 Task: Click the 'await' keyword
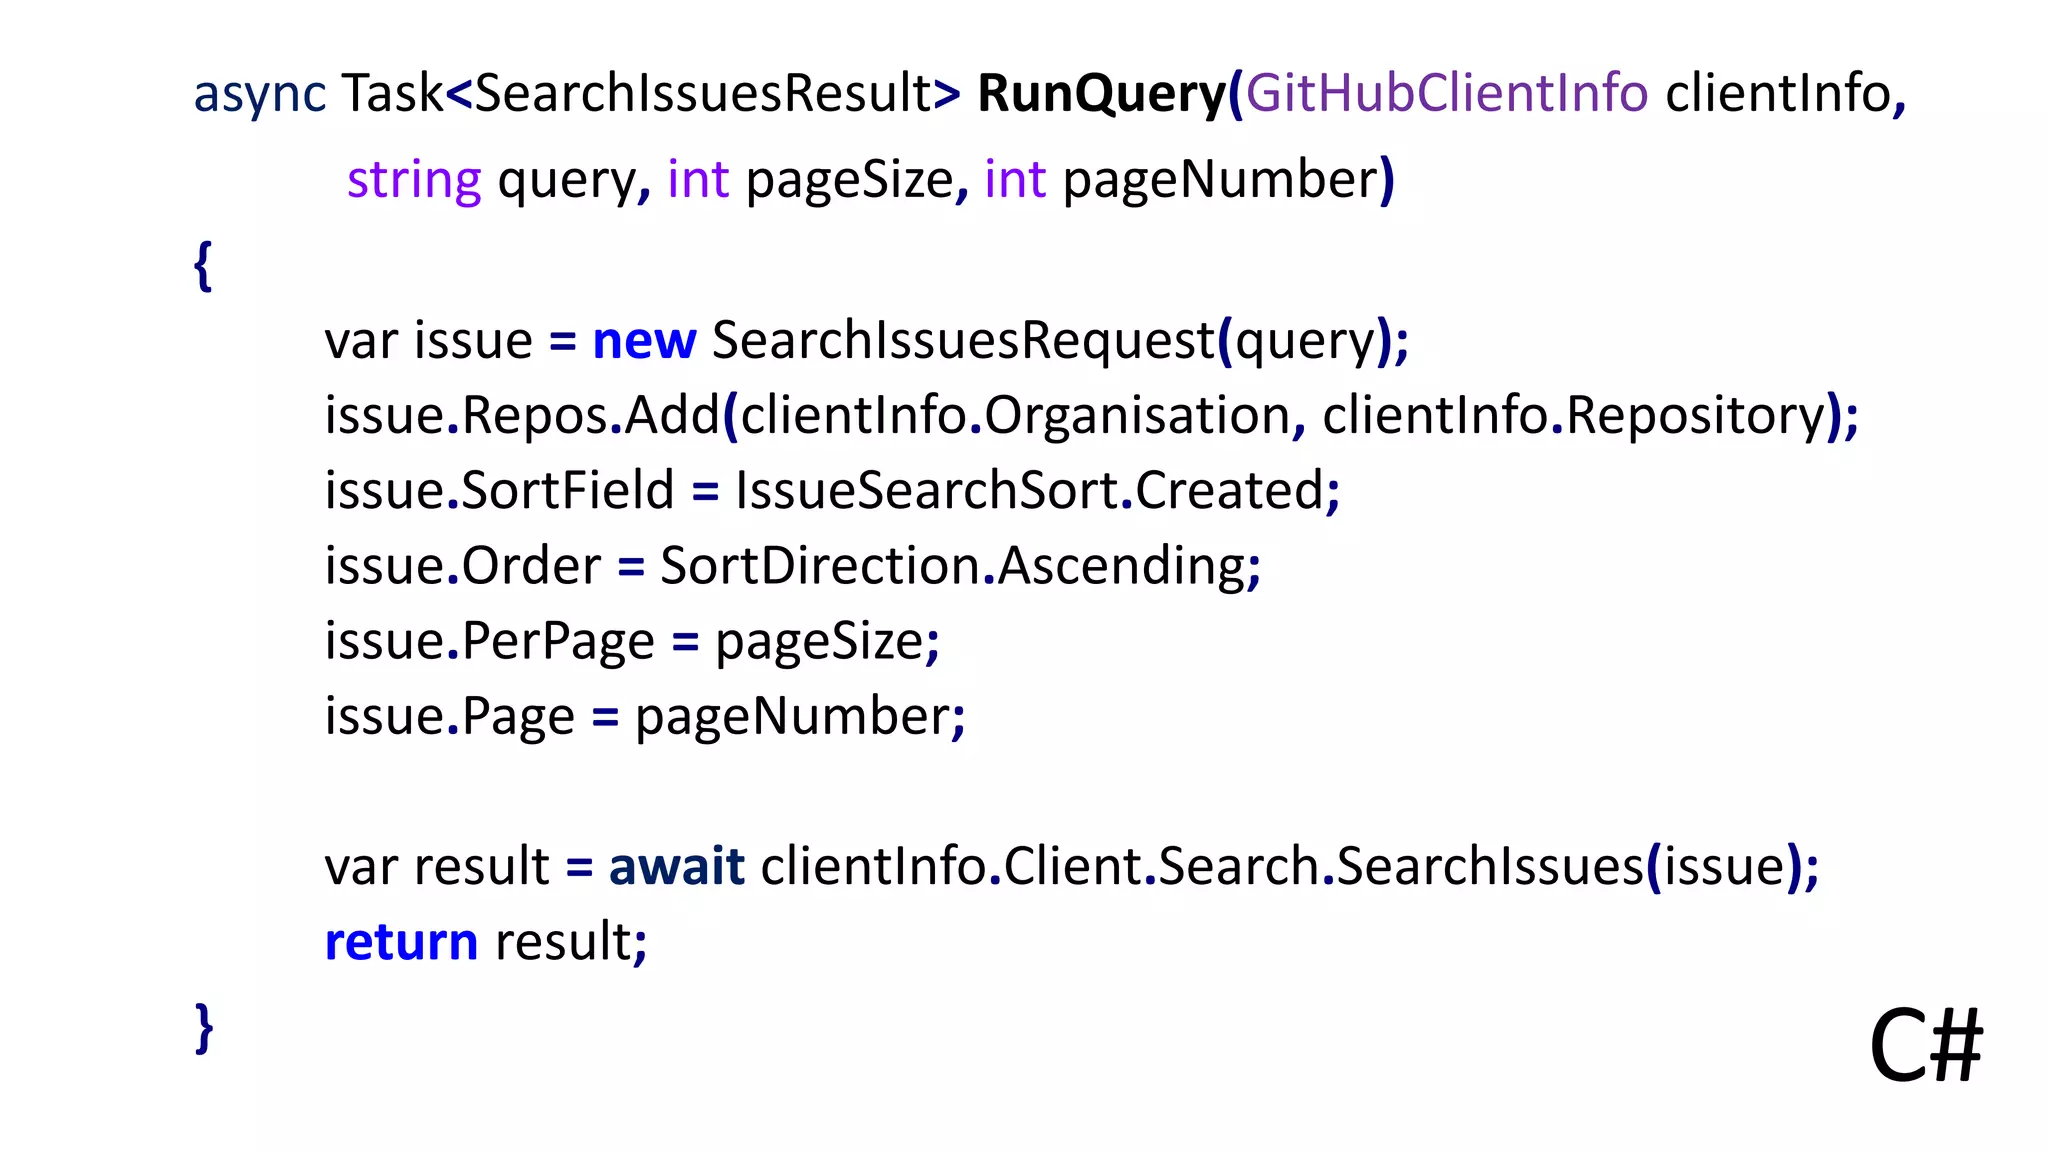click(677, 866)
